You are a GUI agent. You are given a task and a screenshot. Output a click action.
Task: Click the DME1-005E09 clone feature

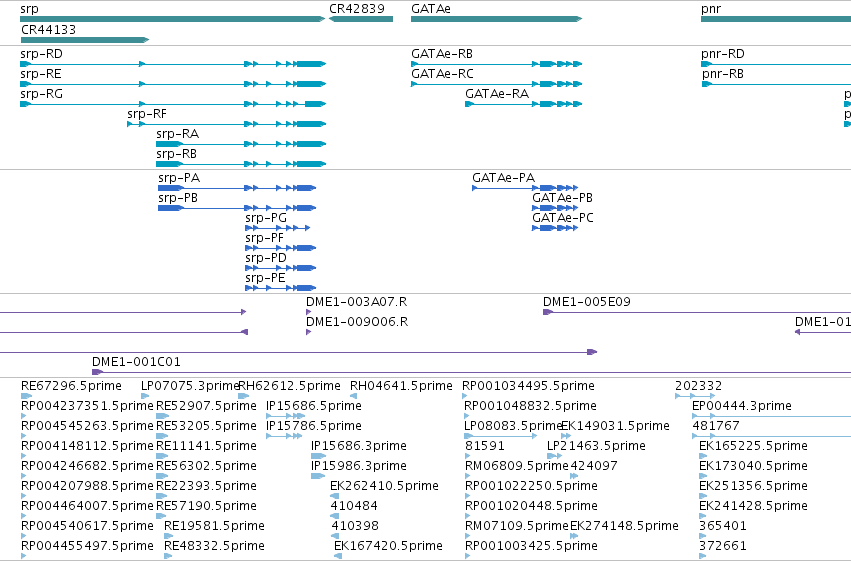(x=697, y=312)
